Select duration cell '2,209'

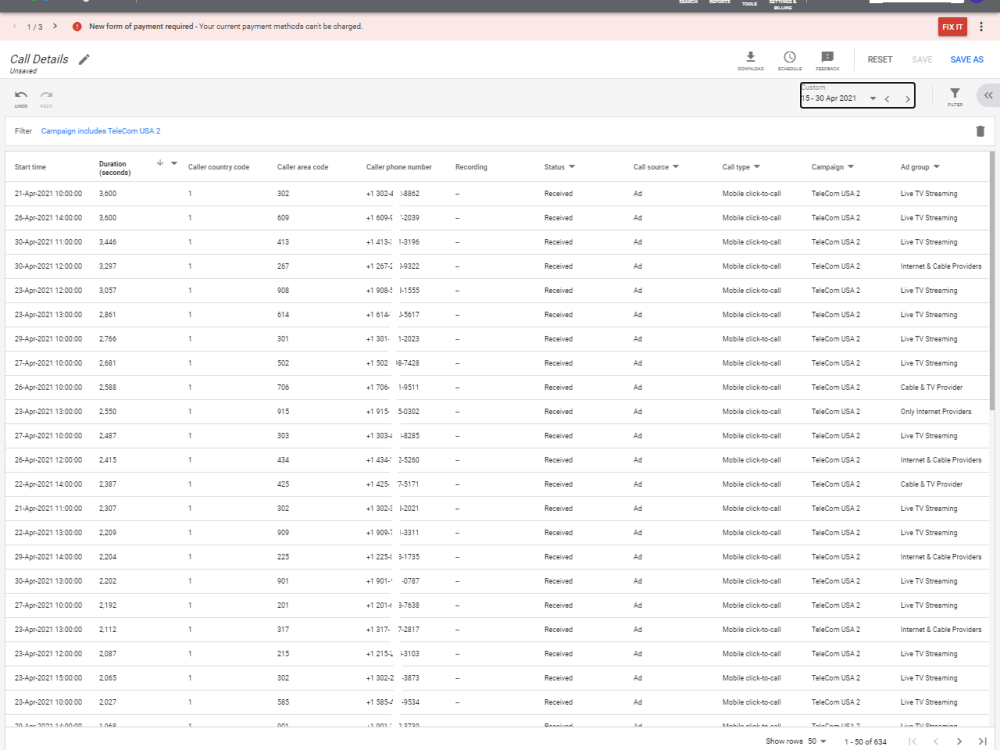point(108,533)
